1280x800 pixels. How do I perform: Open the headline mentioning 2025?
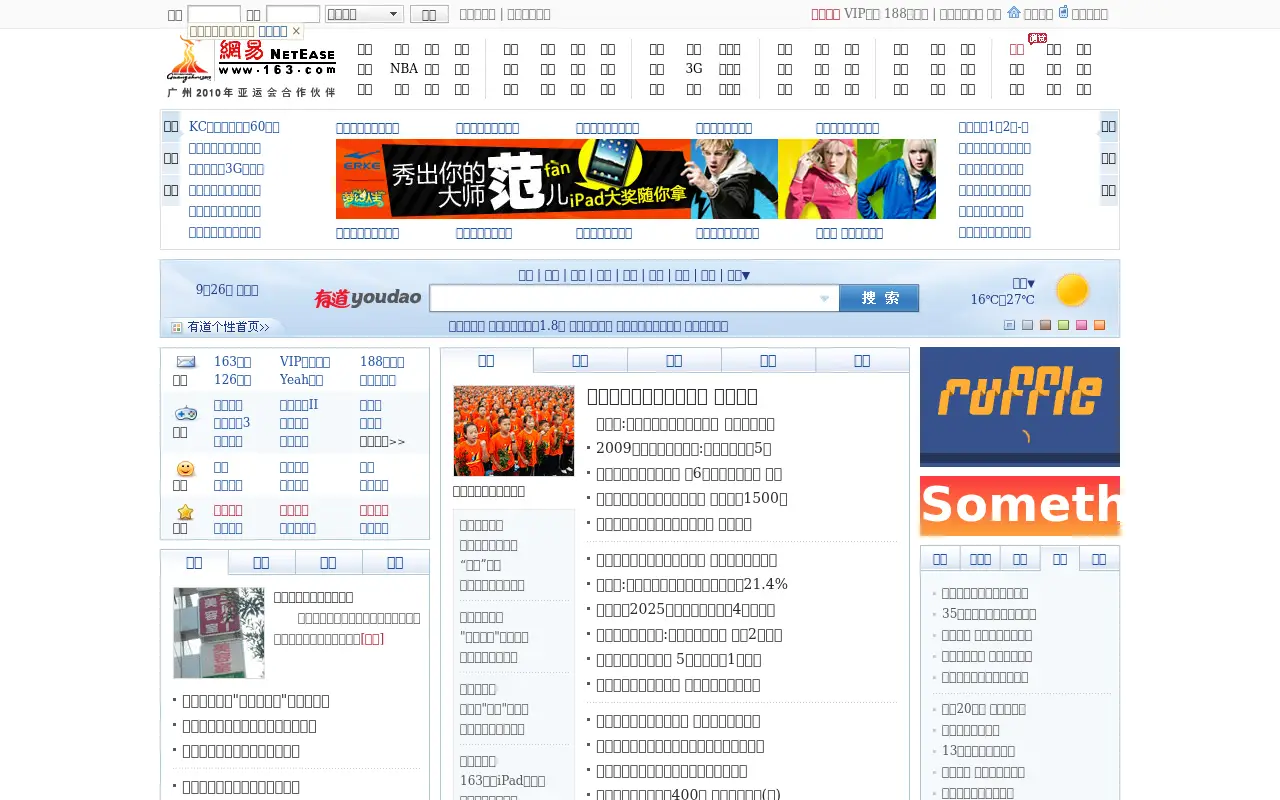(x=685, y=610)
